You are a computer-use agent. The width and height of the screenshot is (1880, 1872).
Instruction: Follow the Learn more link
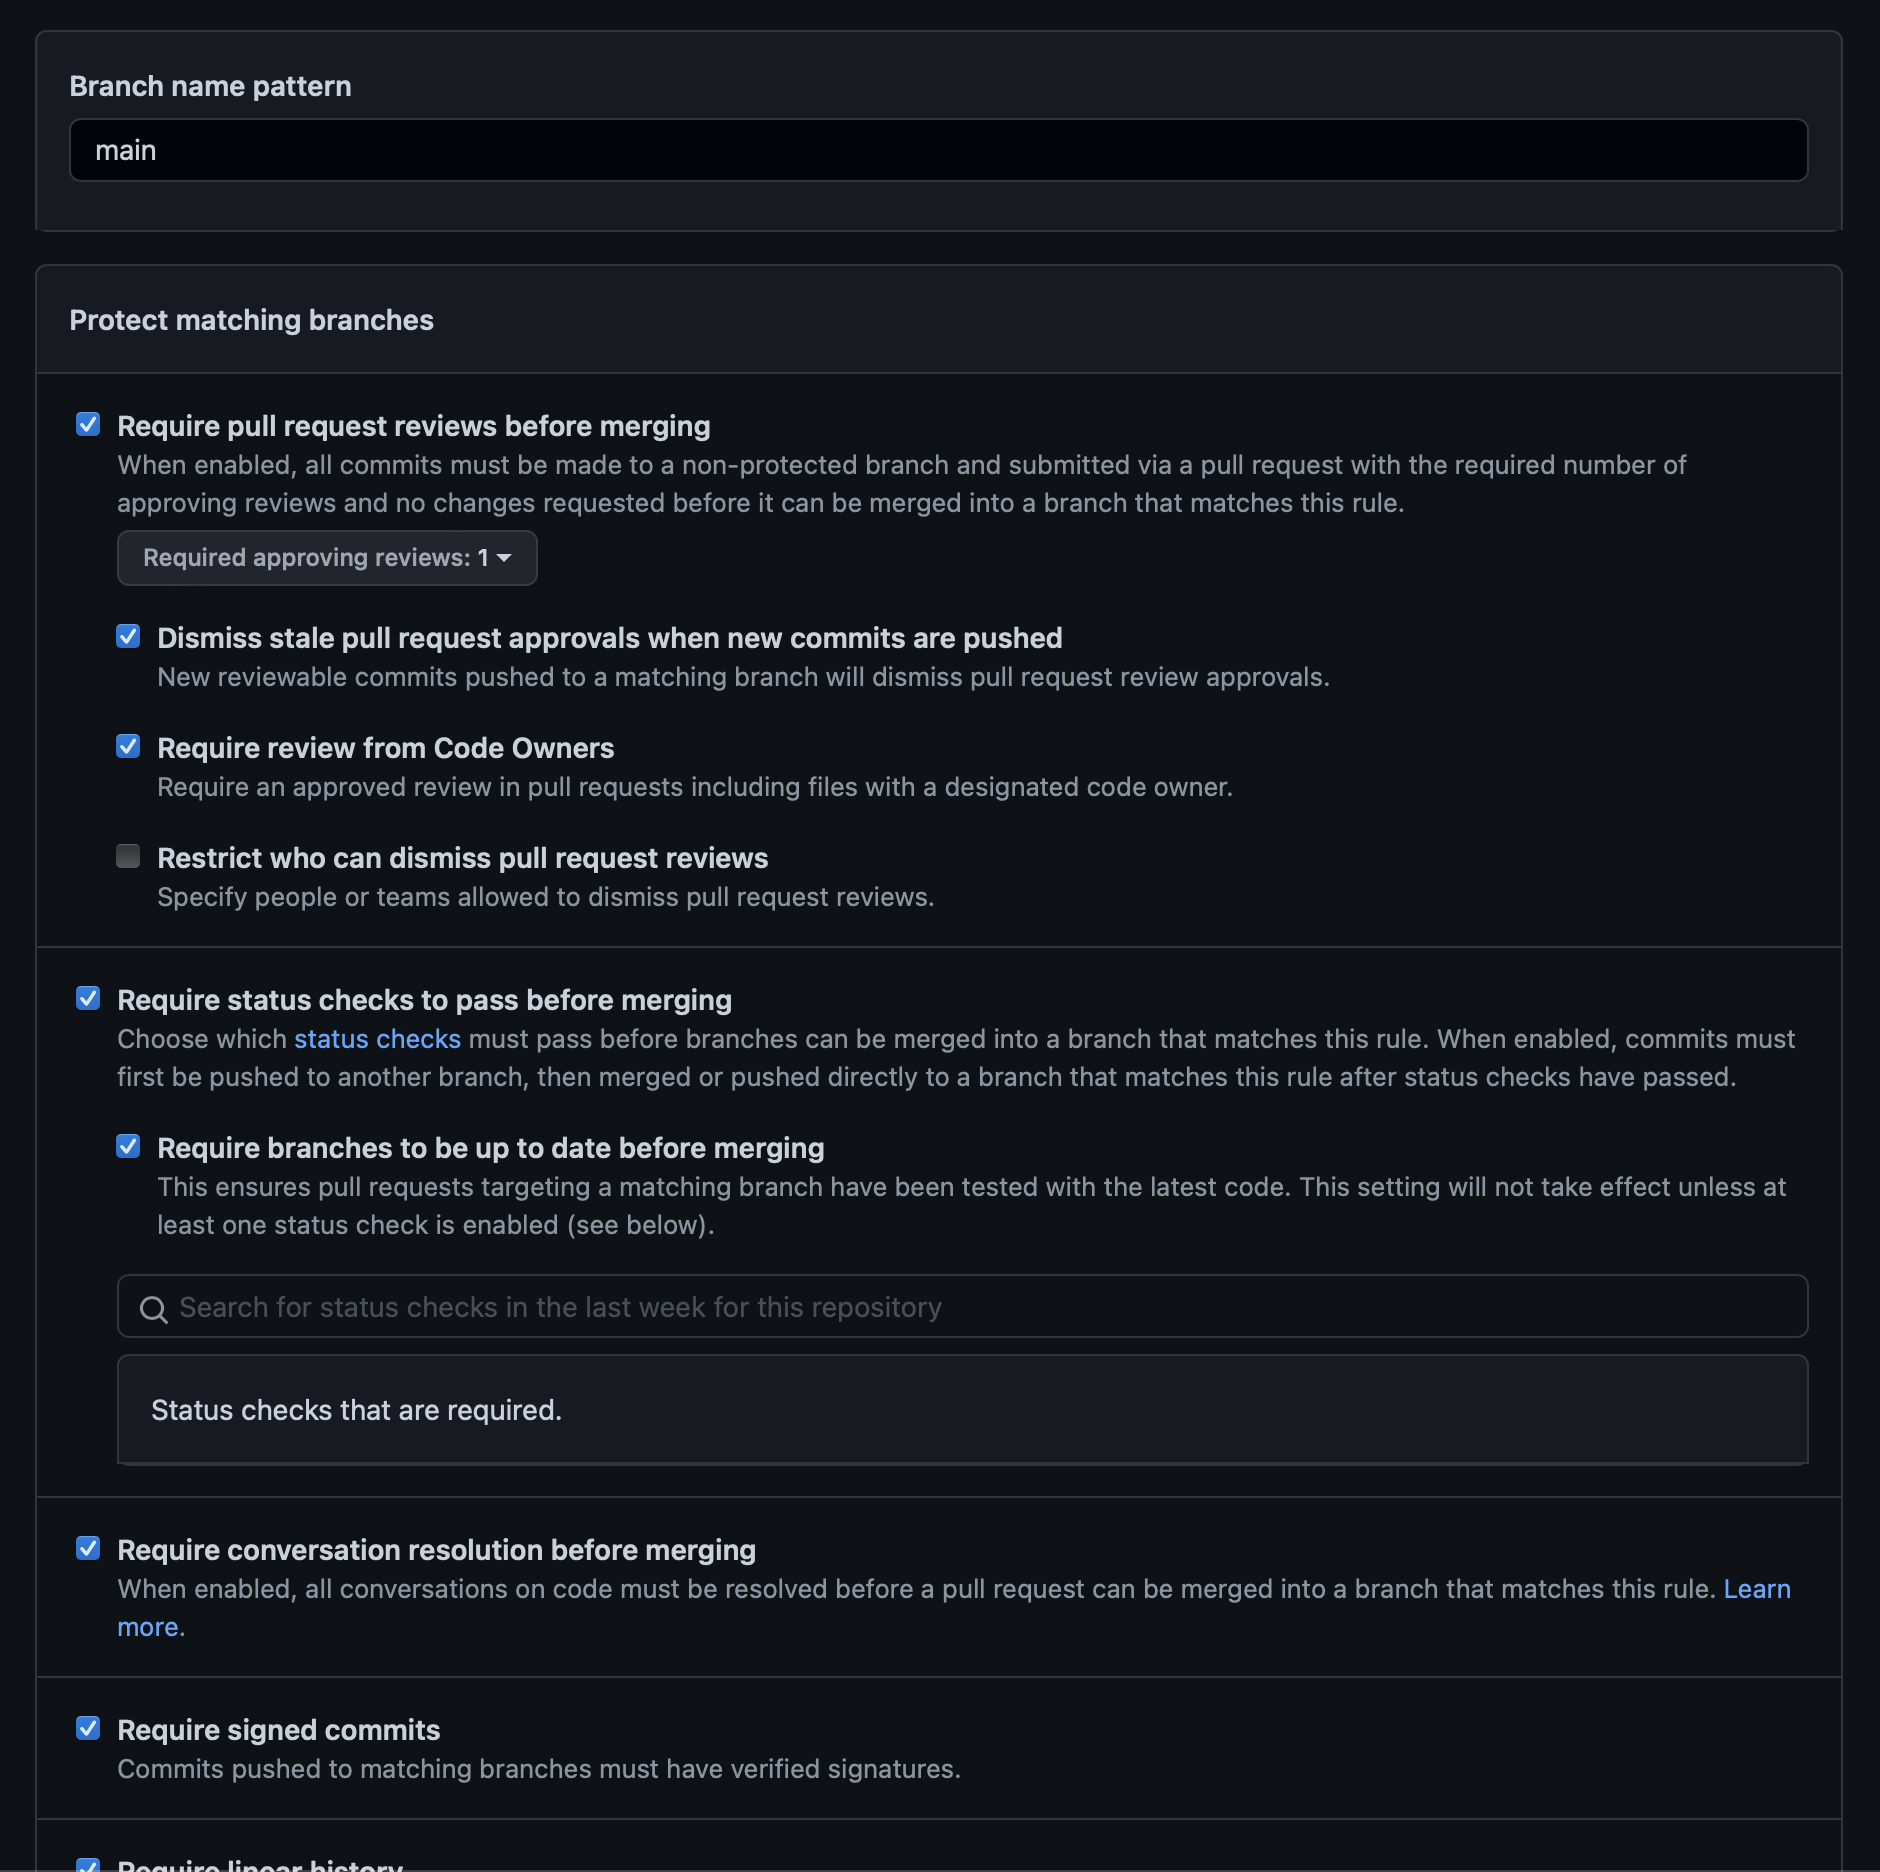click(1757, 1589)
